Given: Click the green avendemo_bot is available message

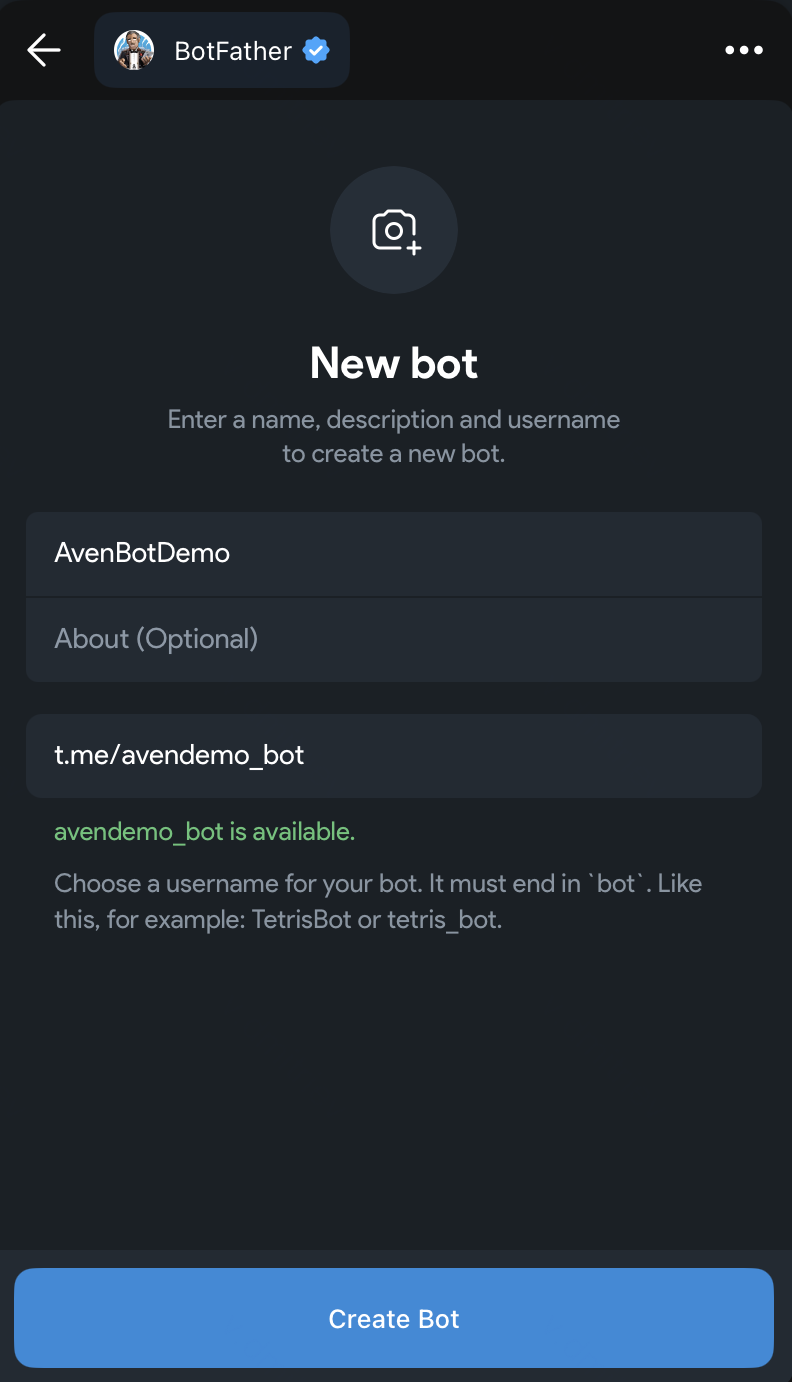Looking at the screenshot, I should pos(204,831).
